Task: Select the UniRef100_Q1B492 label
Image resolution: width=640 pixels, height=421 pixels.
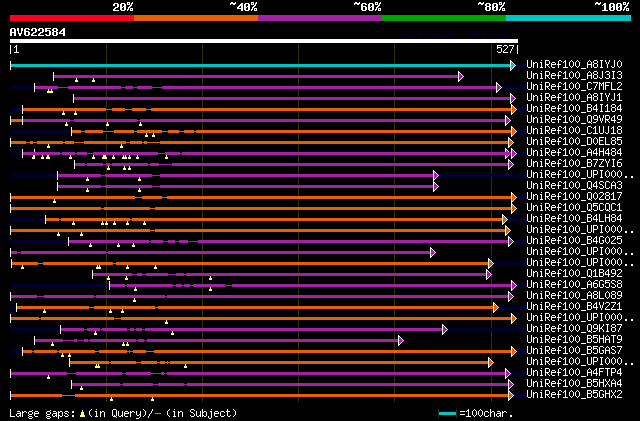Action: 574,273
